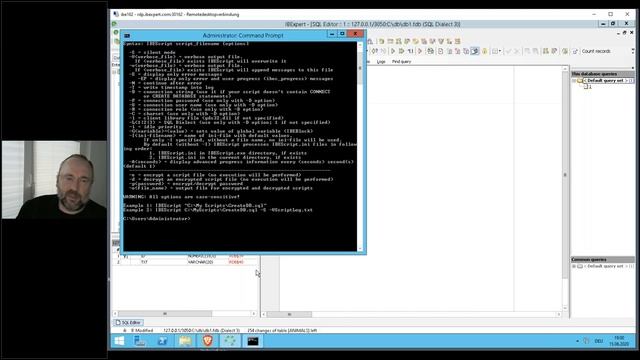Switch to the Logs tab
Screen dimensions: 640x360
381,62
